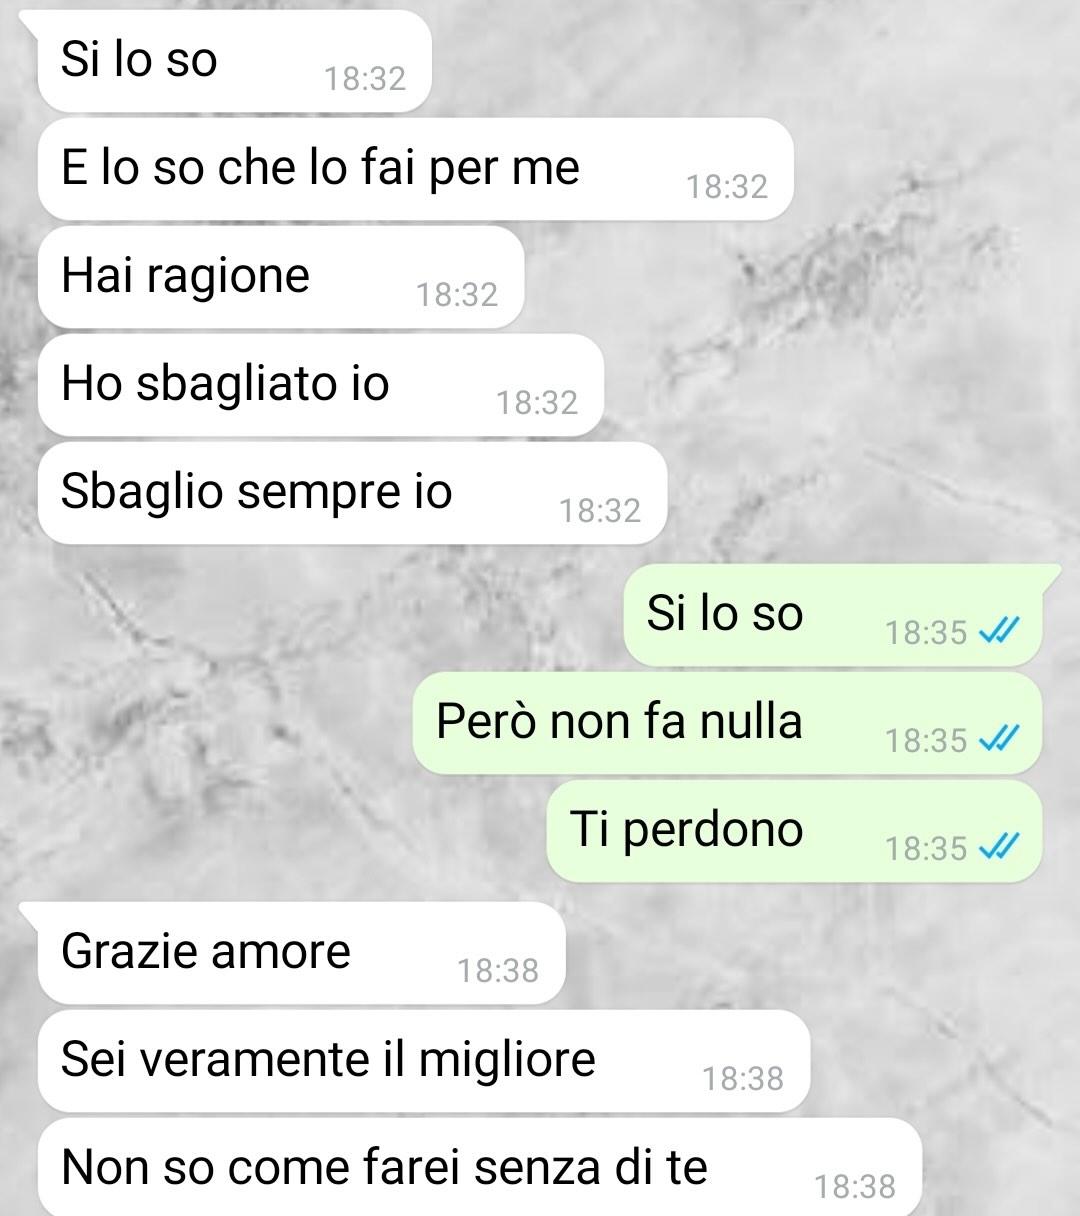The height and width of the screenshot is (1216, 1080).
Task: Tap the 'Ho sbagliato io' message
Action: click(x=321, y=385)
